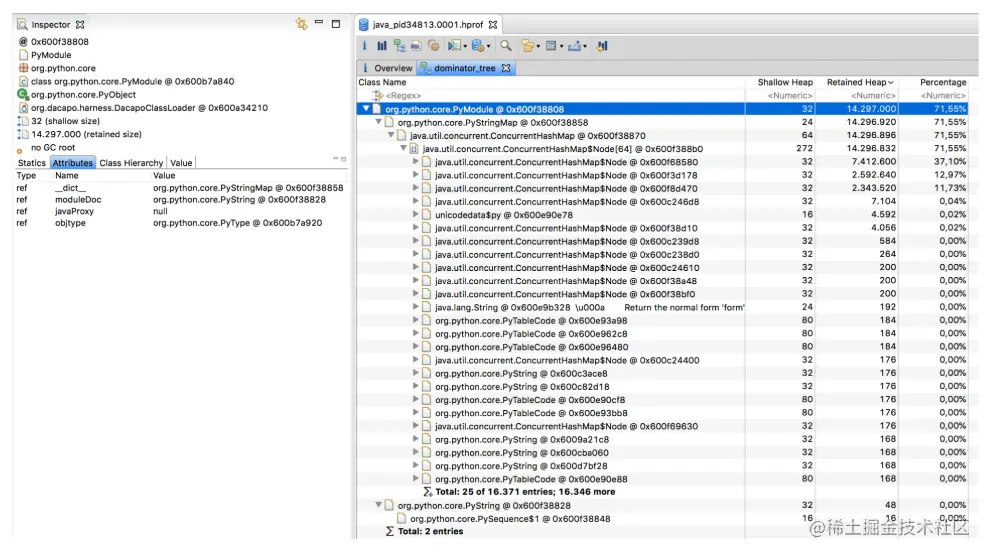Click the package icon beside org.python.core
The image size is (987, 555).
(x=23, y=68)
